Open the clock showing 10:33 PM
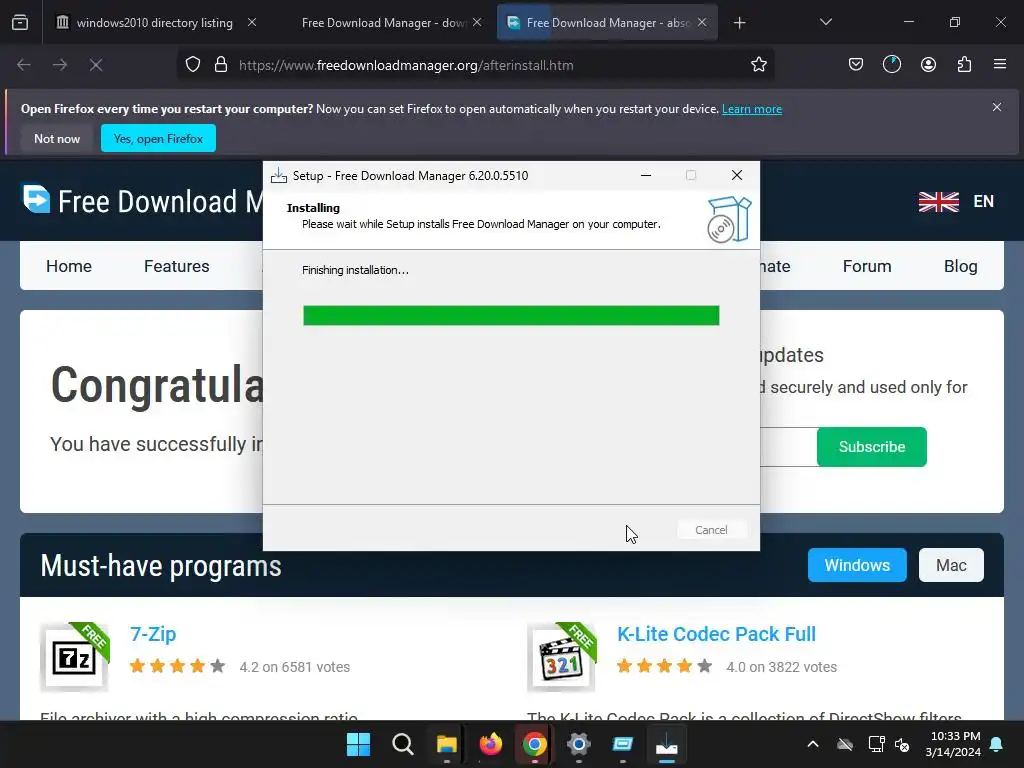Screen dimensions: 1024x768 point(953,744)
